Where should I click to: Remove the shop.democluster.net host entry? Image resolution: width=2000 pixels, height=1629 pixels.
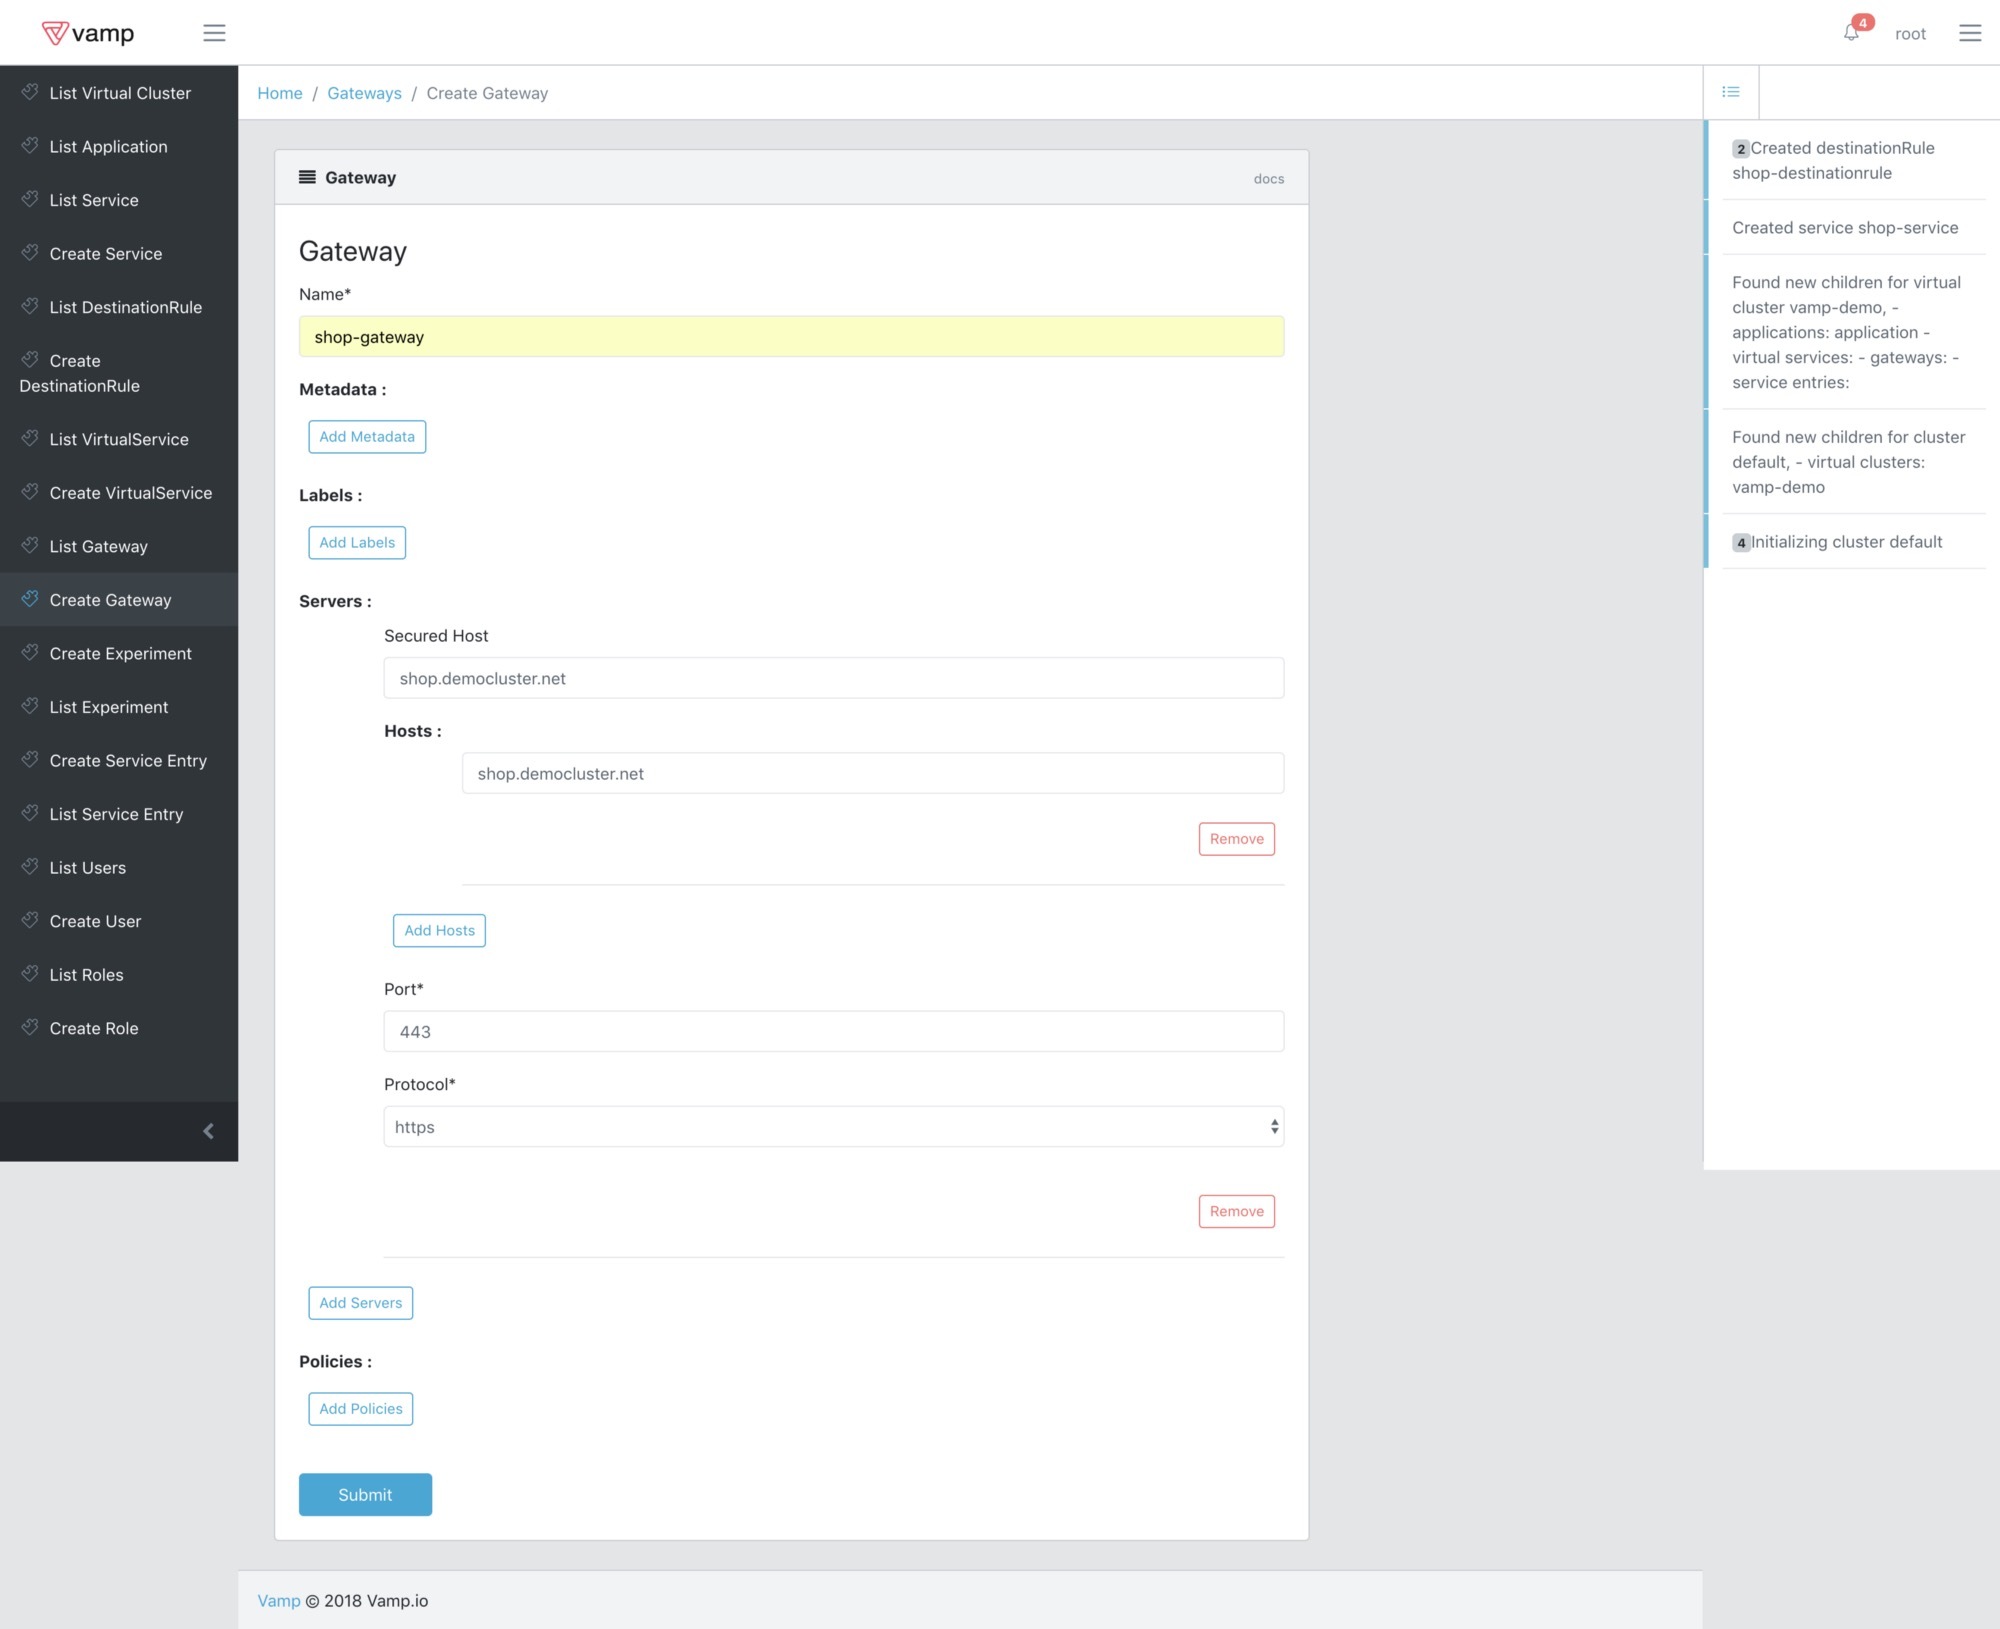(x=1236, y=839)
